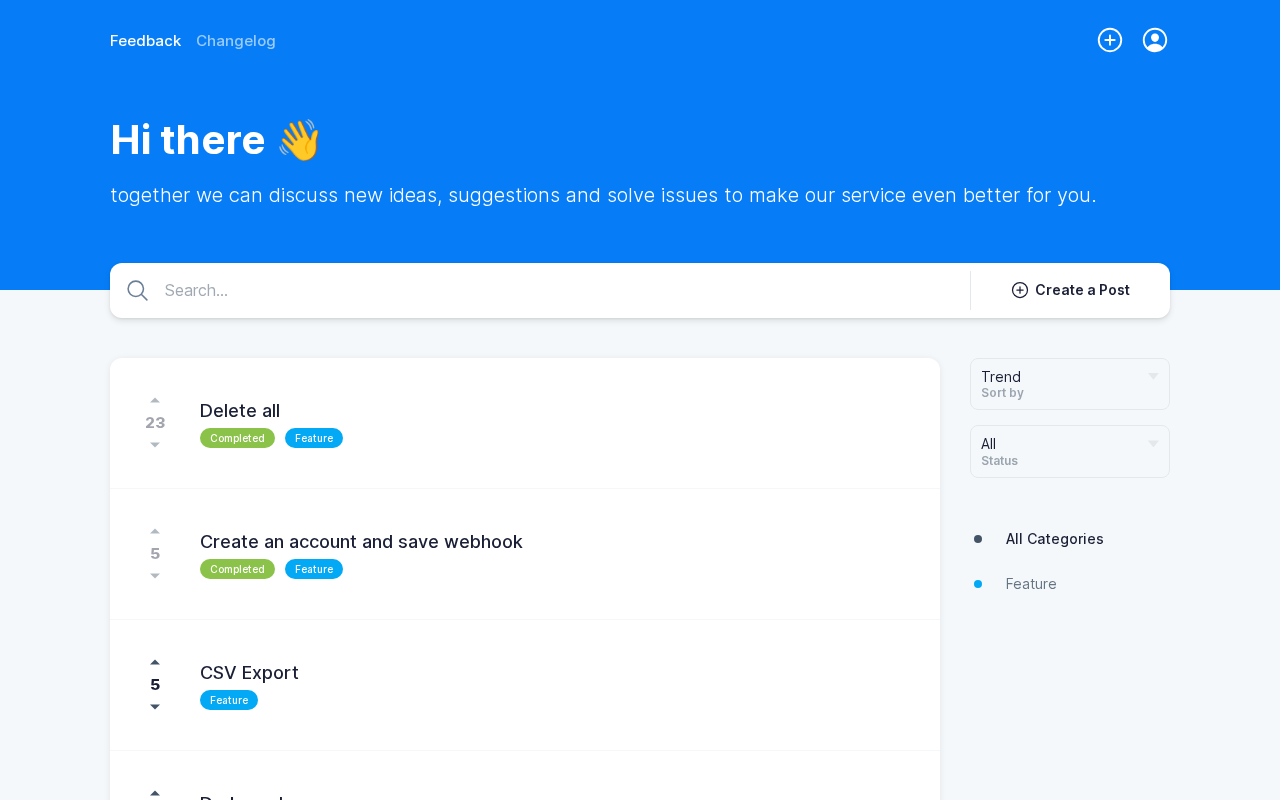Upvote "Create an account and save webhook"
1280x800 pixels.
[155, 532]
